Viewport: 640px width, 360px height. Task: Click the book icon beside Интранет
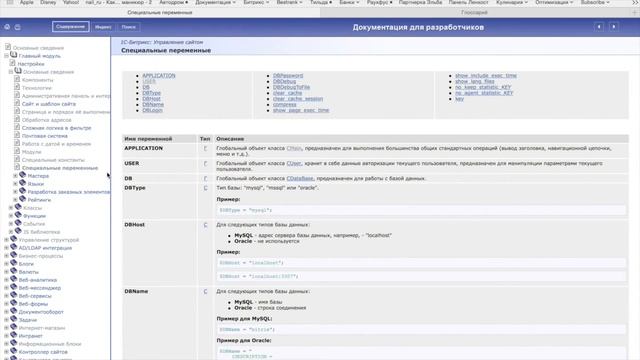13,335
